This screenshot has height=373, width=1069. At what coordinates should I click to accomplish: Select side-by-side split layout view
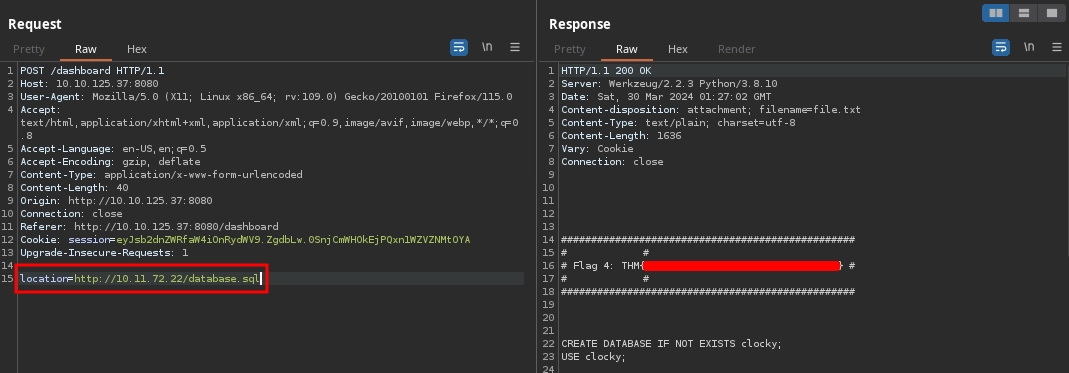coord(995,13)
